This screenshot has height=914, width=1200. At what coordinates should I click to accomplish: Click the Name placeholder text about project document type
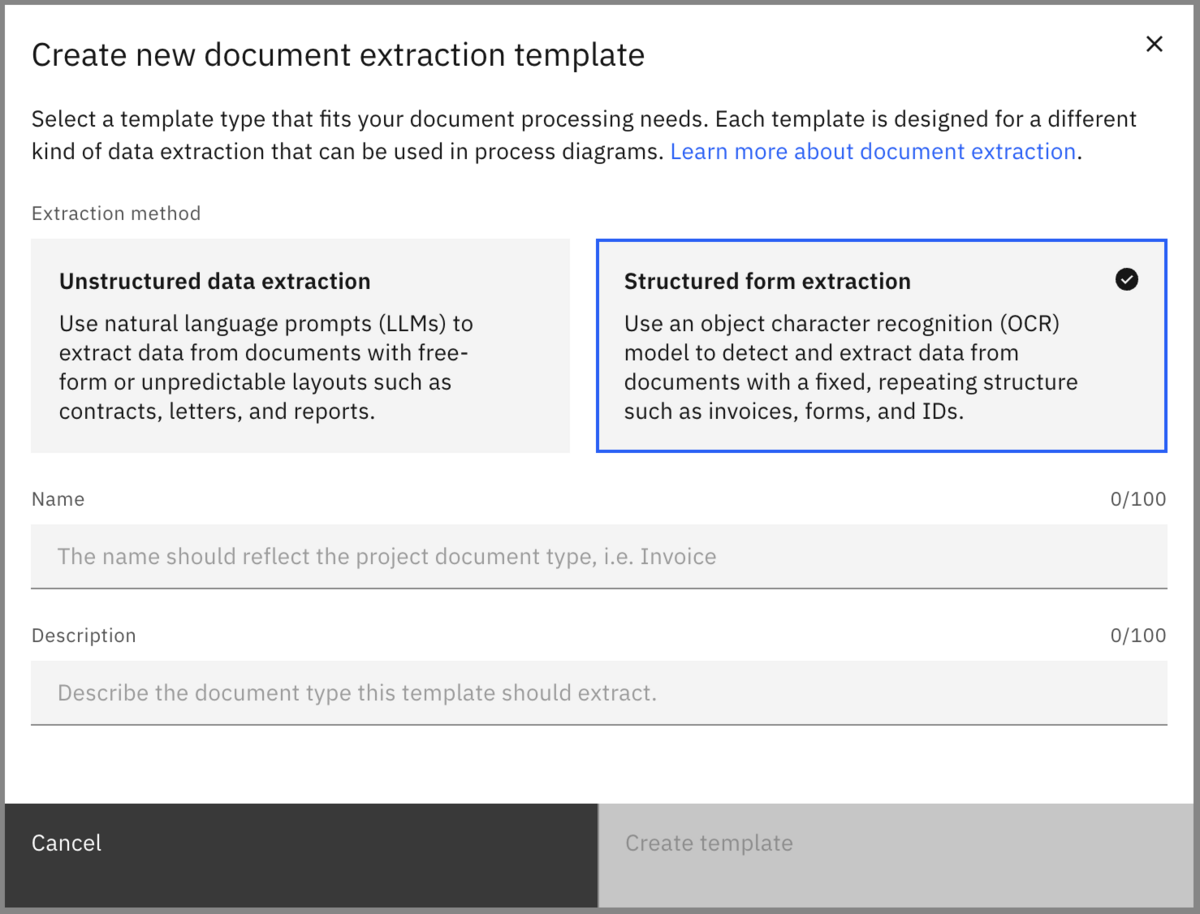point(387,556)
